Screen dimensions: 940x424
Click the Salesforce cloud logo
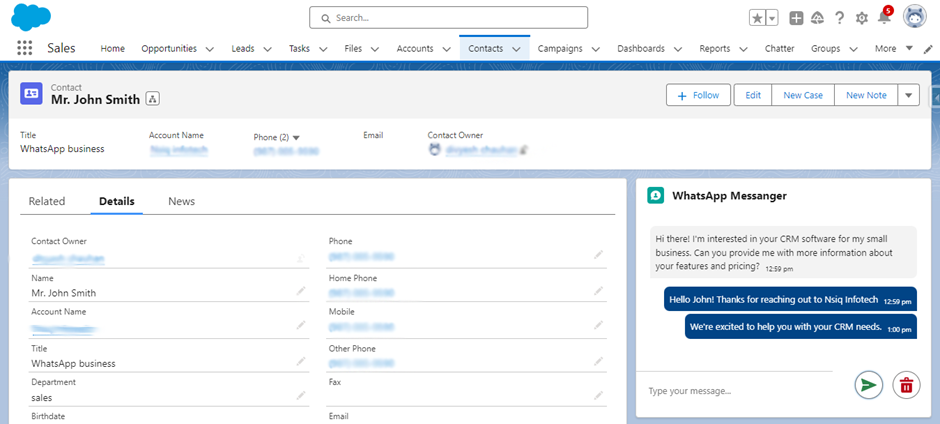pos(31,17)
